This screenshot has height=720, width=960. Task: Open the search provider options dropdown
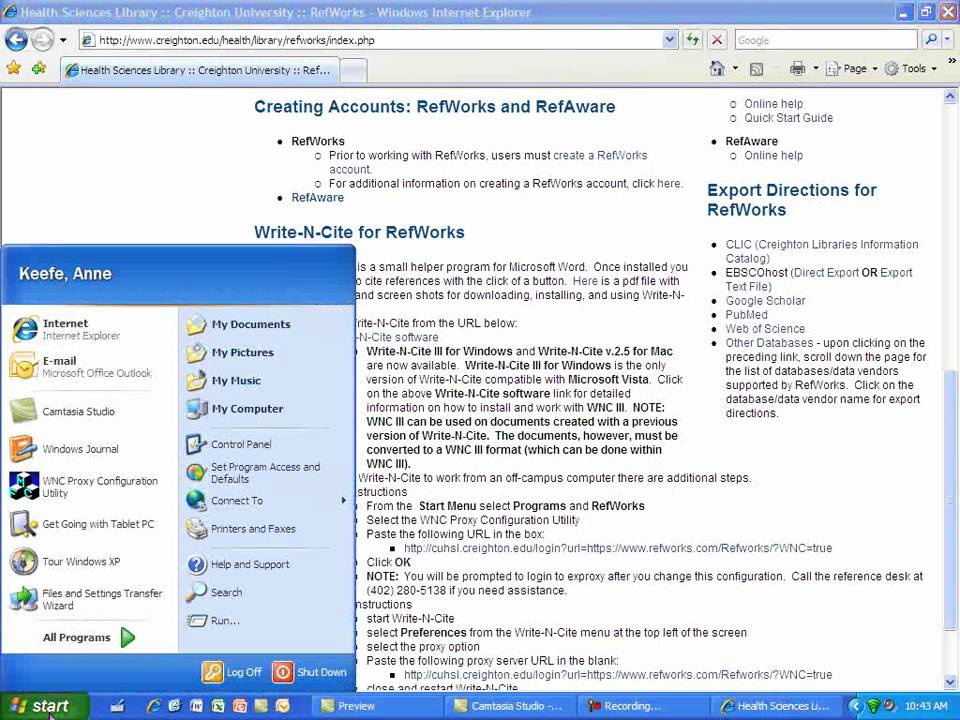(947, 40)
